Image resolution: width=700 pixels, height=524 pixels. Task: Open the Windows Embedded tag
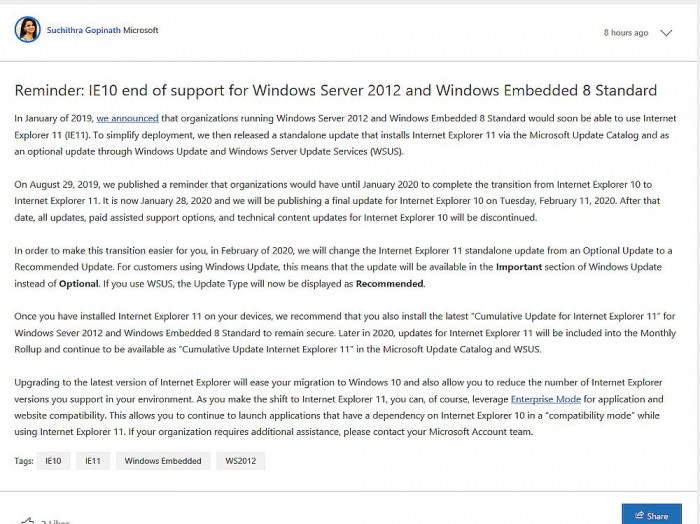pos(163,461)
